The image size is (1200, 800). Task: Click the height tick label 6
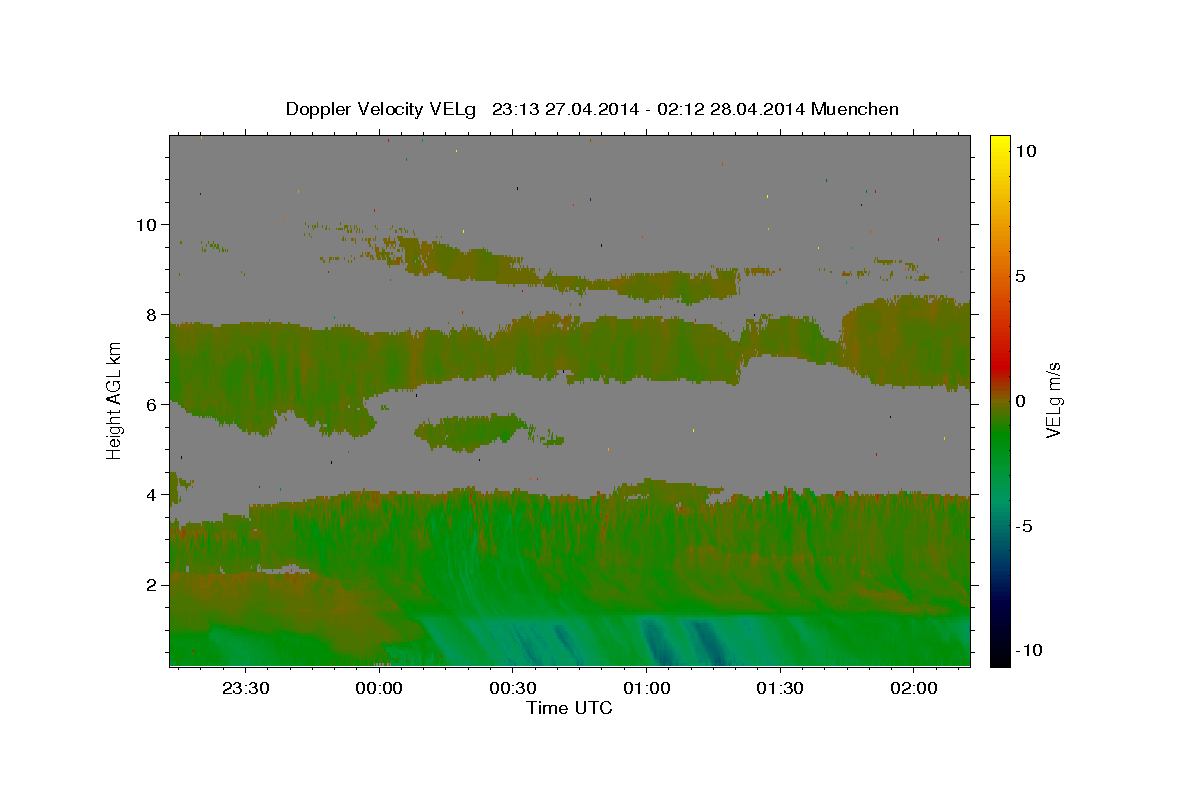[152, 404]
